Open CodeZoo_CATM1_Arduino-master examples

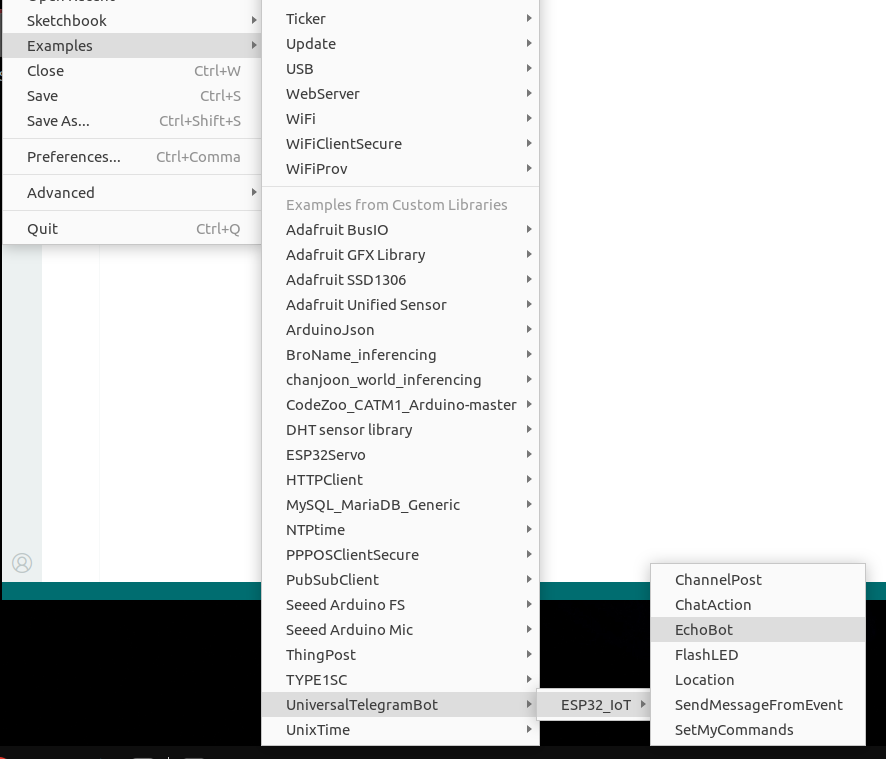point(401,405)
